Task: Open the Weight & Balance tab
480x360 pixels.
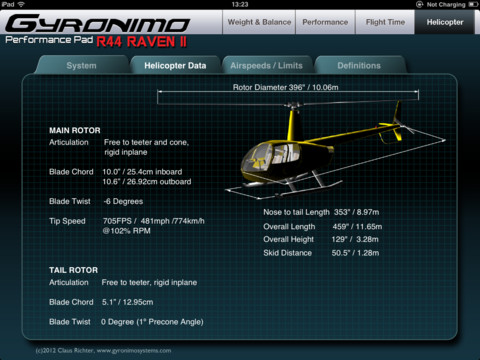Action: [x=259, y=22]
